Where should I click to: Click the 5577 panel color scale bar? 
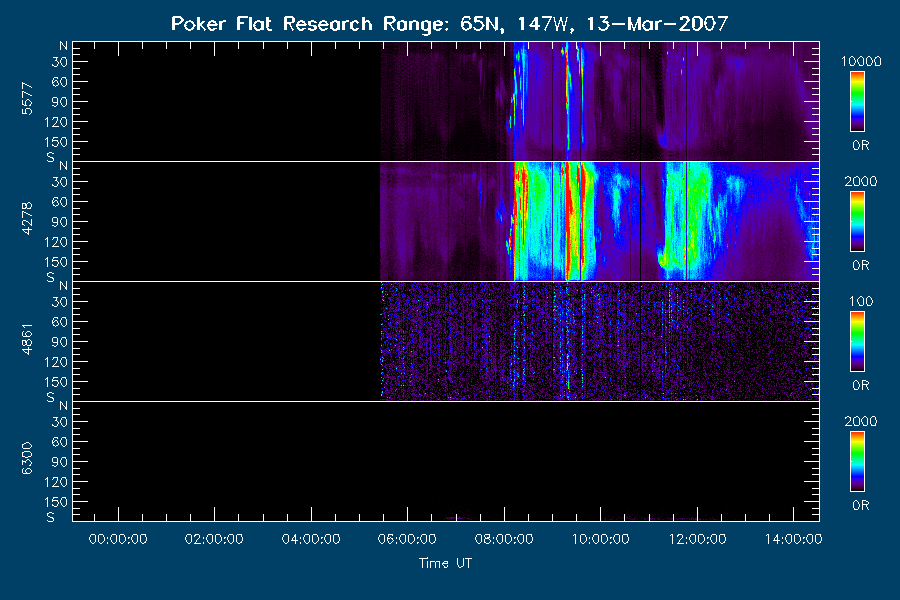pos(858,102)
